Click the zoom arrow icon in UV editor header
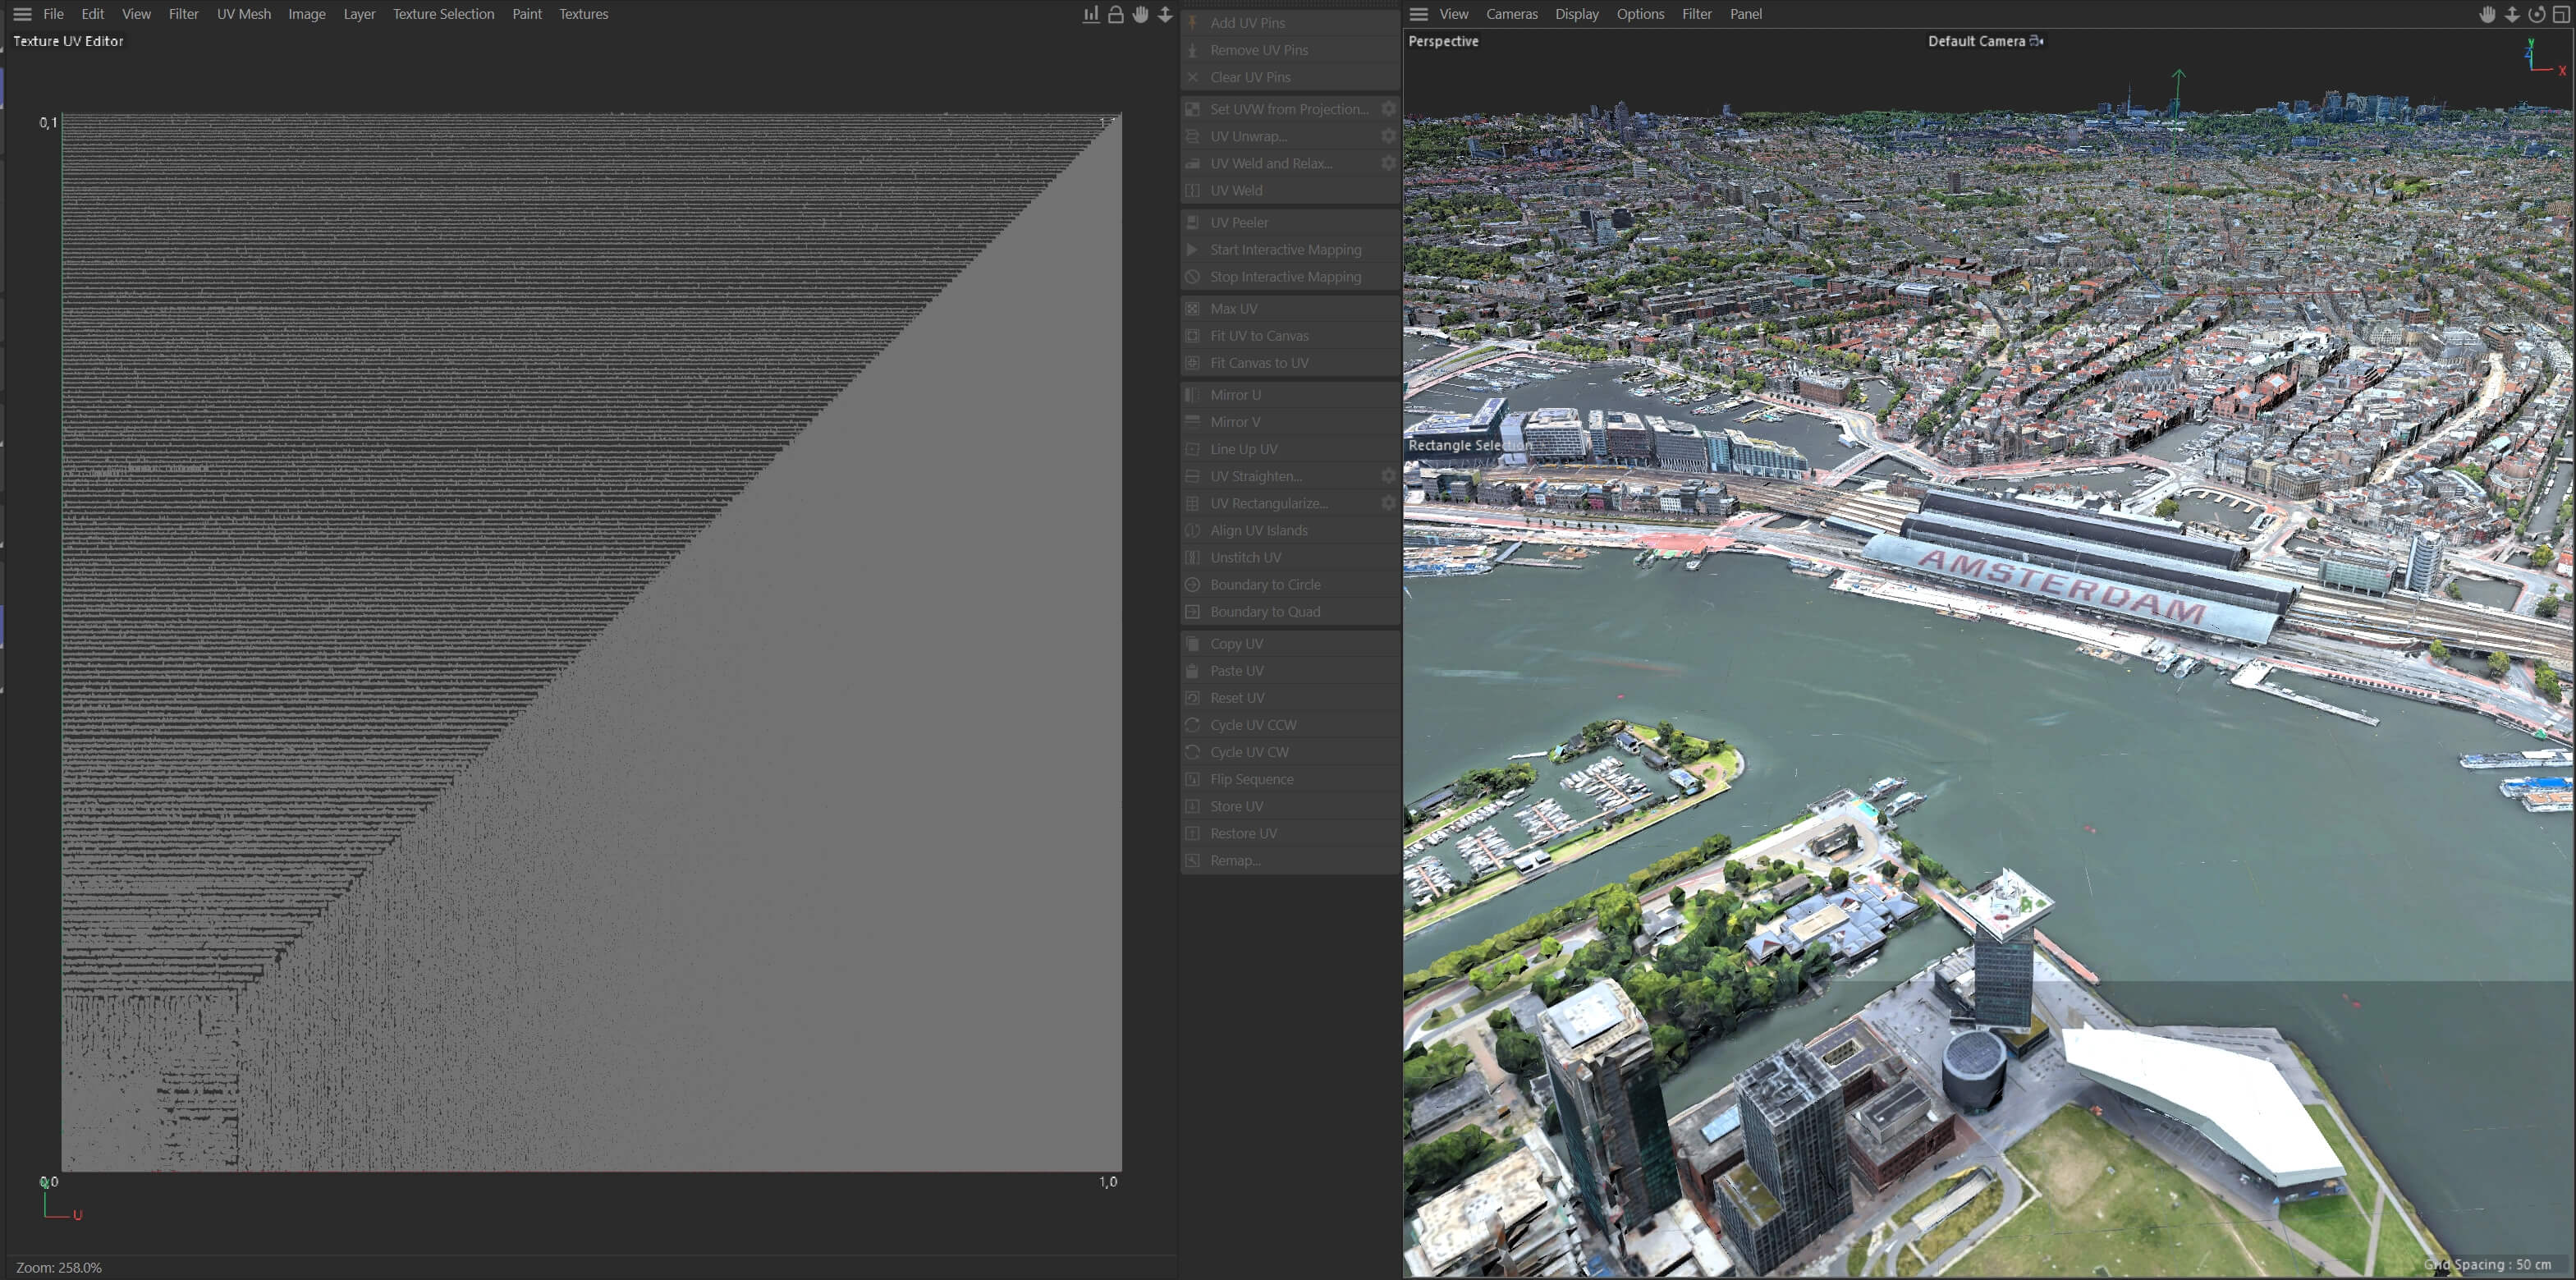This screenshot has height=1280, width=2576. point(1165,14)
